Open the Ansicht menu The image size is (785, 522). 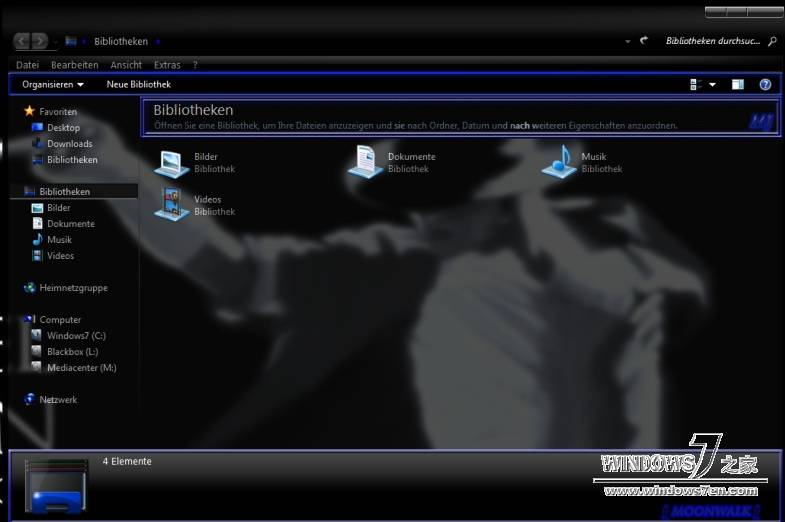tap(126, 65)
